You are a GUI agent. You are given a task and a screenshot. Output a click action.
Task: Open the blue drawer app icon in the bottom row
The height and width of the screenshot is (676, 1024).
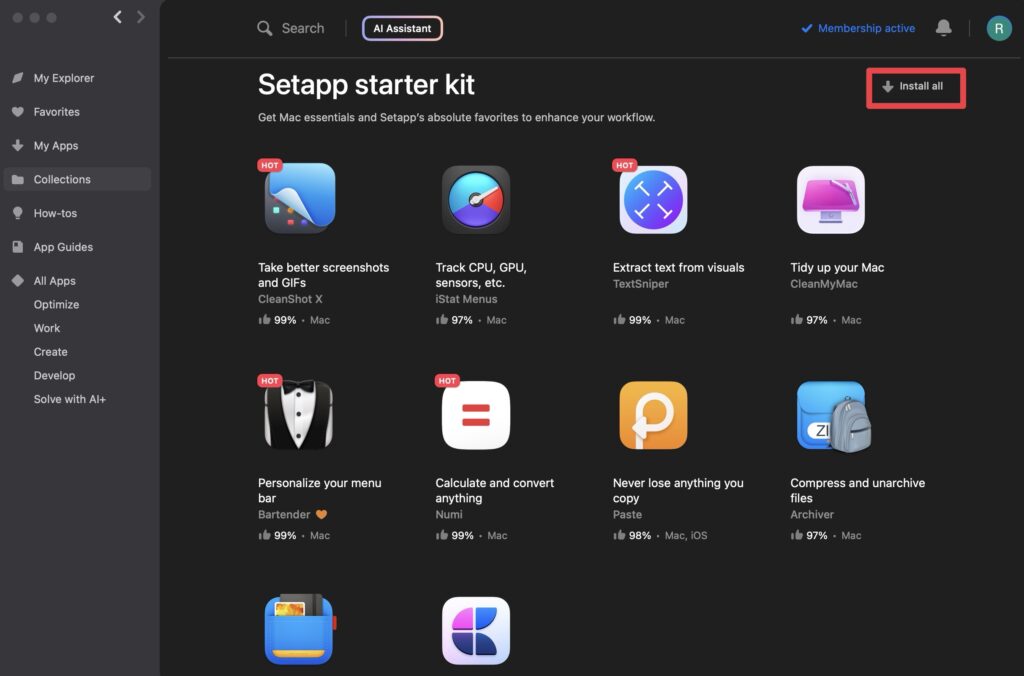[300, 629]
